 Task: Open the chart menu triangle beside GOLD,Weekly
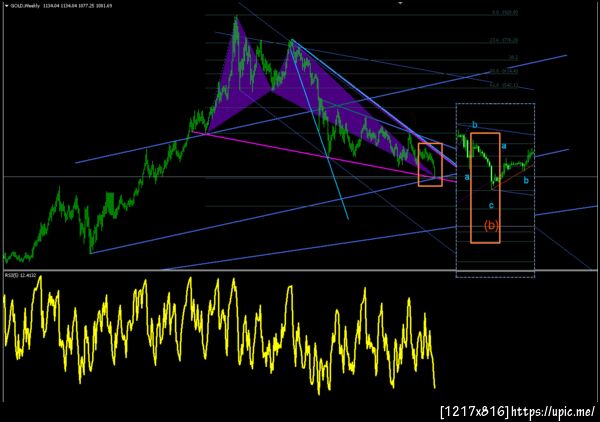[x=7, y=6]
